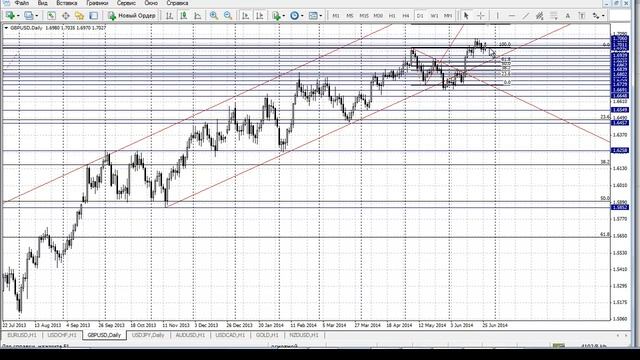This screenshot has height=360, width=640.
Task: Click the 1.6258 price level label
Action: point(620,151)
